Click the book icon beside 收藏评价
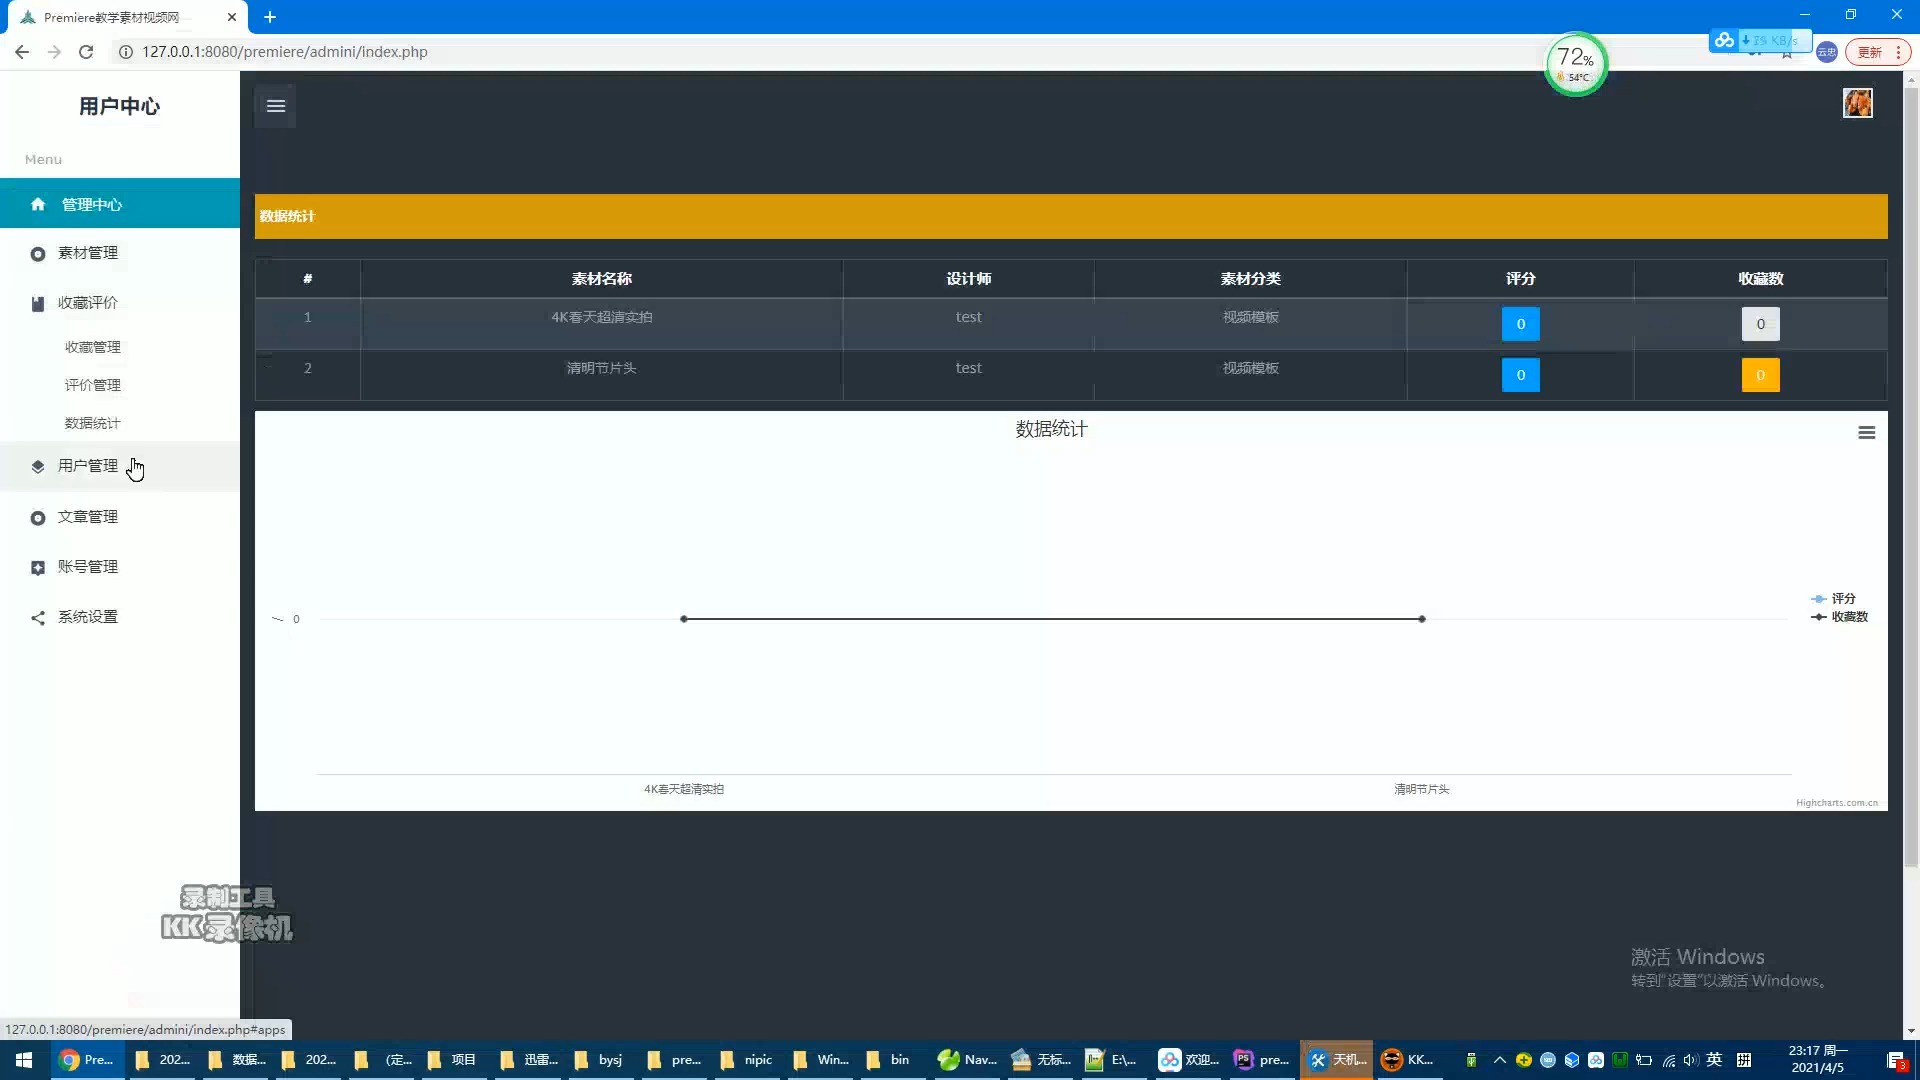 click(38, 304)
